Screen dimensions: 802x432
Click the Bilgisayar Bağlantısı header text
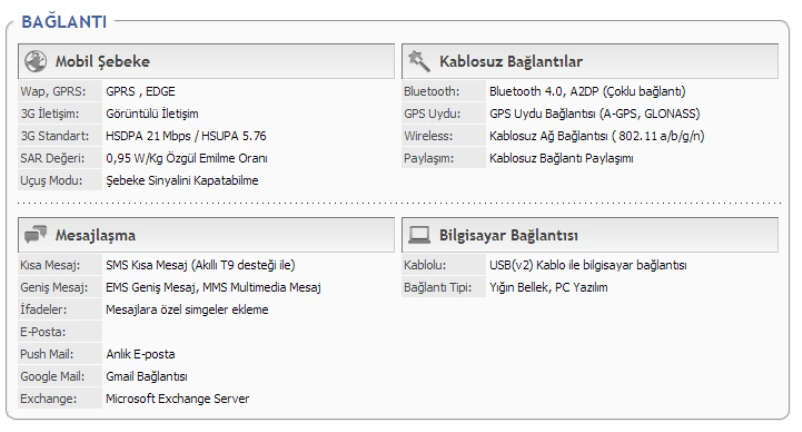pyautogui.click(x=510, y=237)
